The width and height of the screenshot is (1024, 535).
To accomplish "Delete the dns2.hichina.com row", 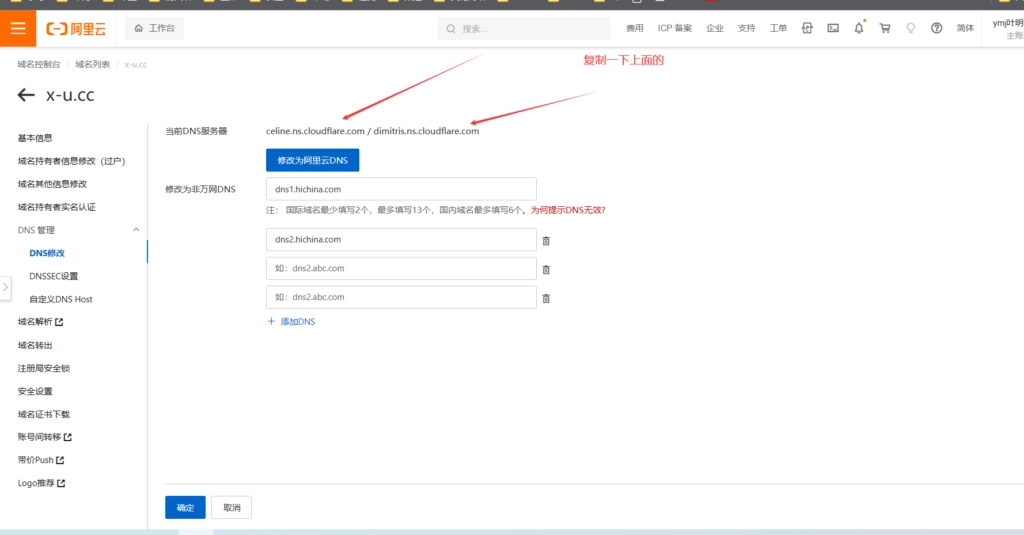I will (x=546, y=240).
